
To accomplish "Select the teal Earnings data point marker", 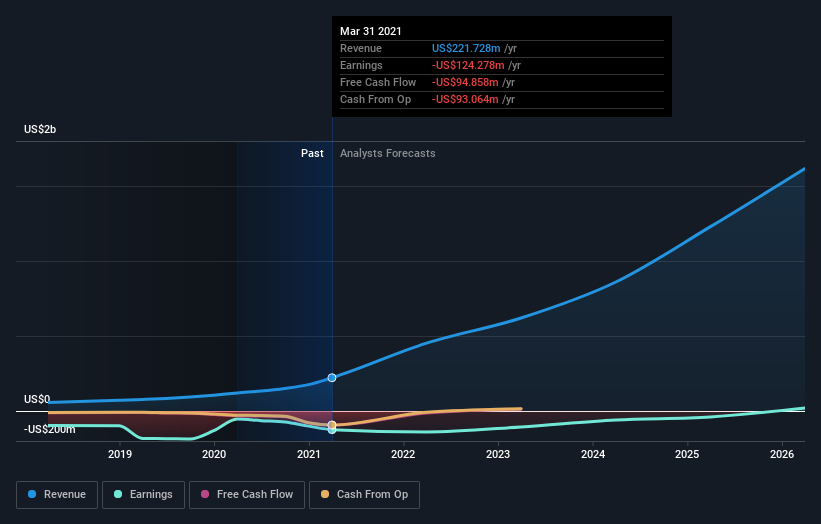I will click(332, 430).
